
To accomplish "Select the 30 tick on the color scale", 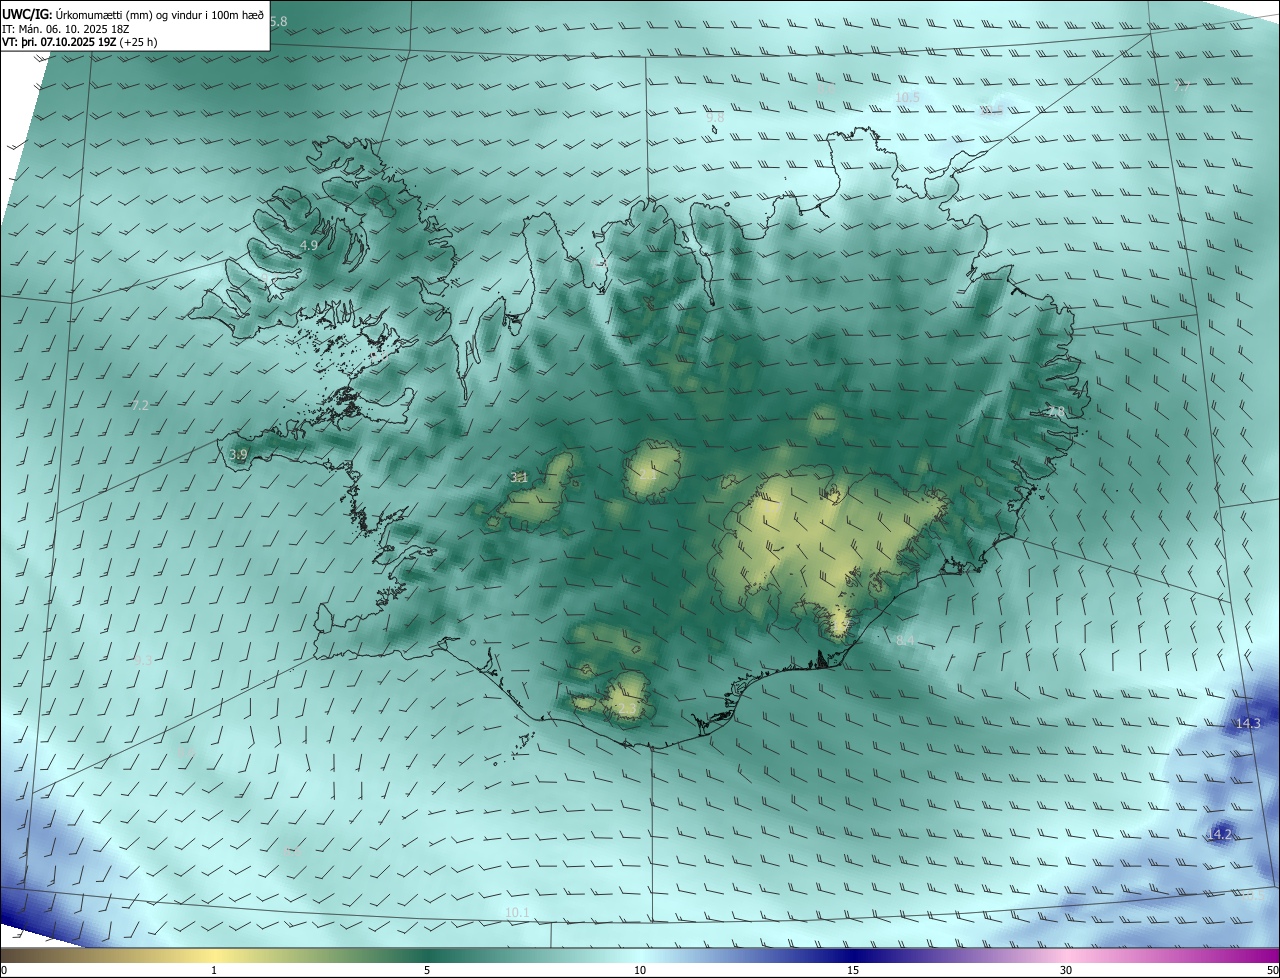I will point(1066,970).
